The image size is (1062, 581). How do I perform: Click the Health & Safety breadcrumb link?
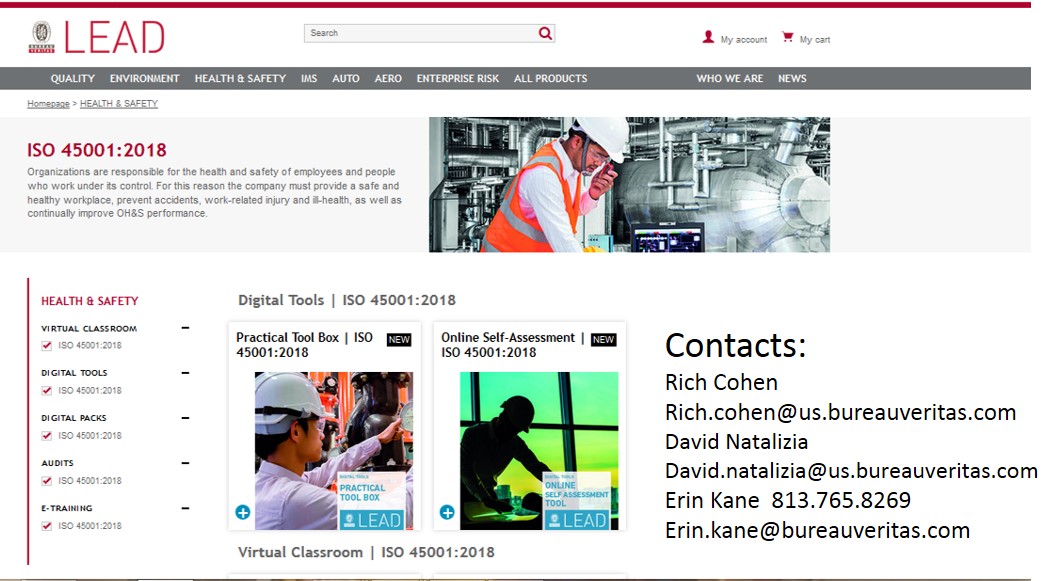click(x=119, y=104)
